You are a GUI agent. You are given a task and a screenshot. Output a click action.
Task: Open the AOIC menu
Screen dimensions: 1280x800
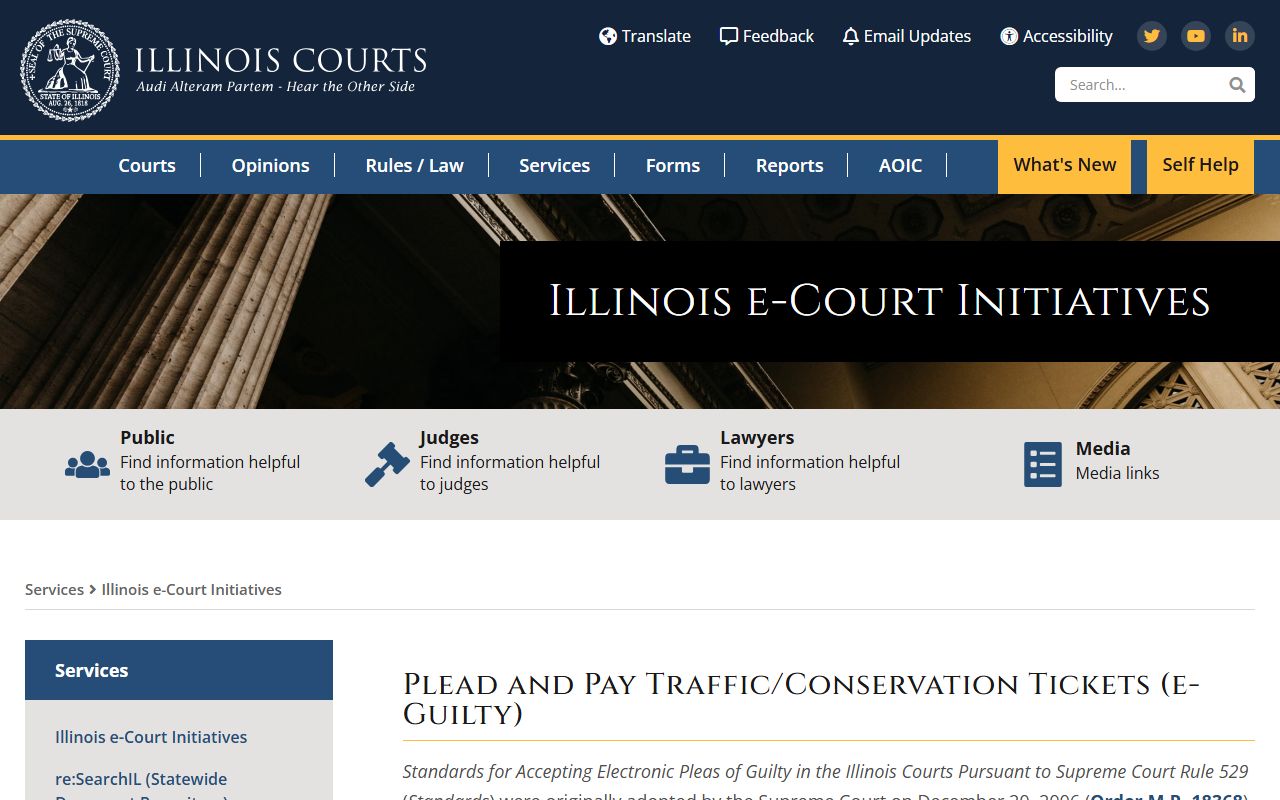[900, 165]
